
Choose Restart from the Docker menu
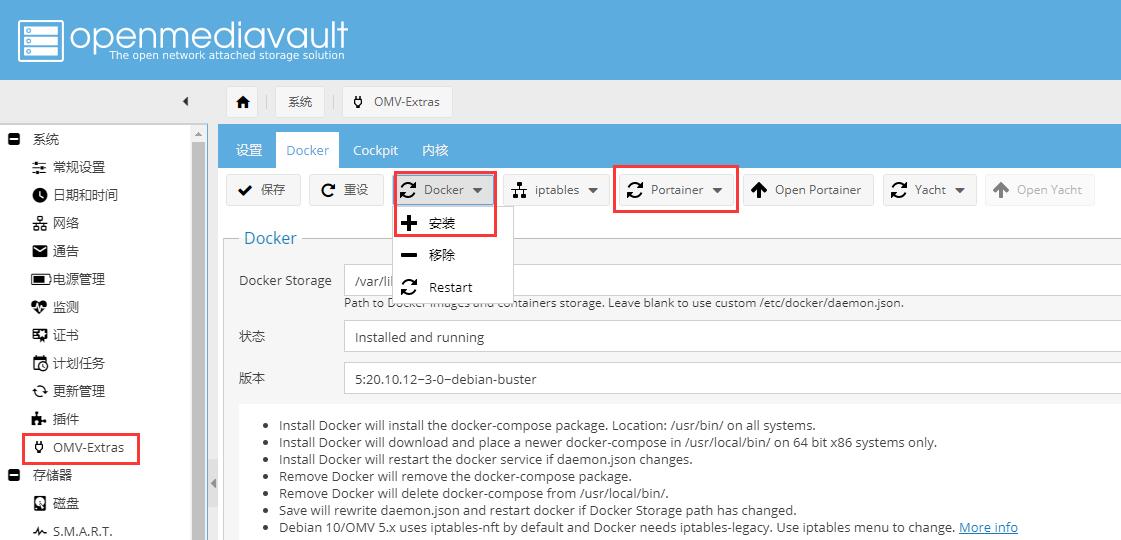pyautogui.click(x=450, y=287)
